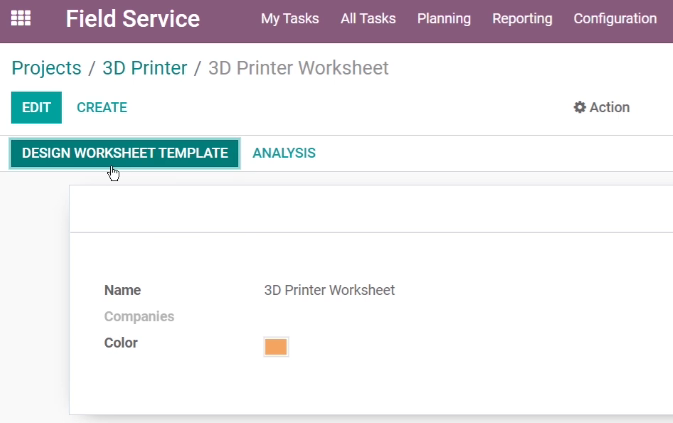Click the CREATE button
The image size is (673, 423).
tap(102, 107)
